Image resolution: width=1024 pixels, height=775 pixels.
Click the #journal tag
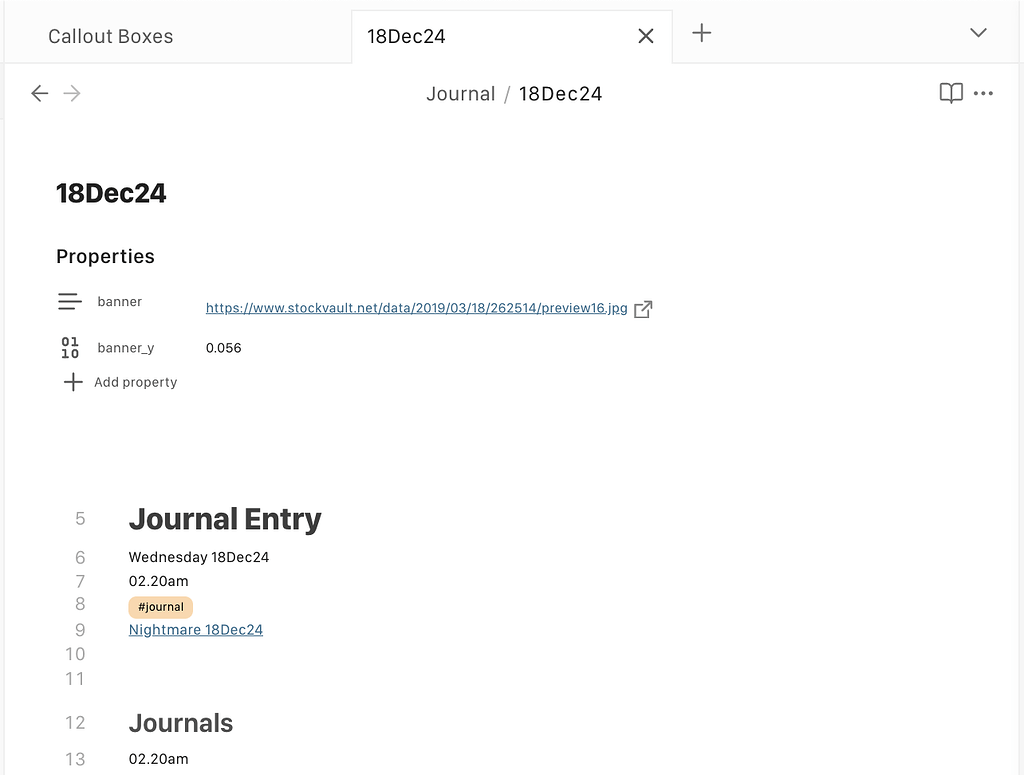point(160,607)
